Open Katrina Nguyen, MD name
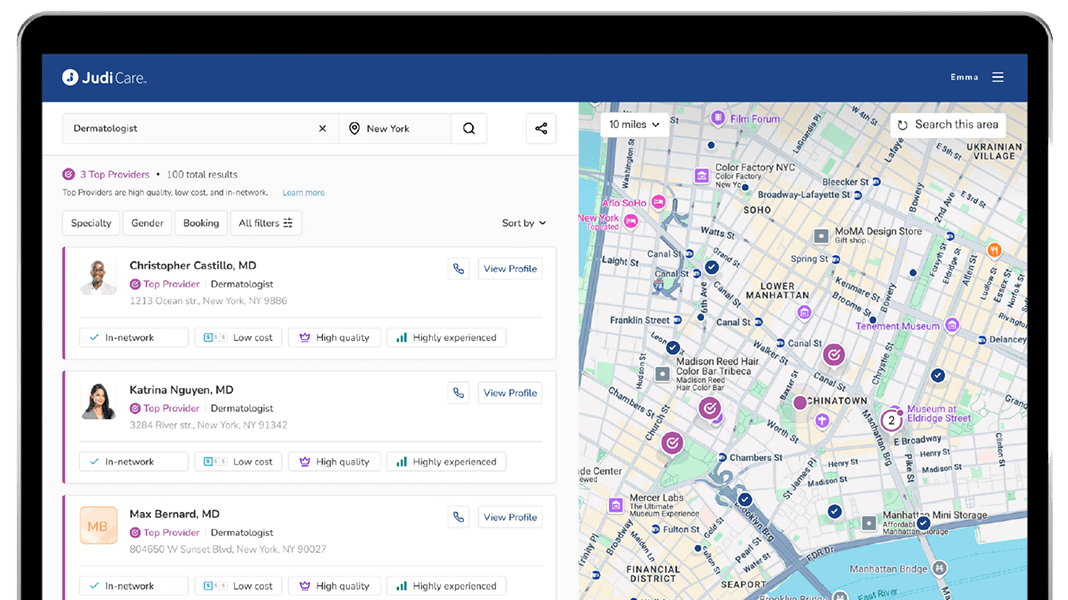1068x600 pixels. click(181, 390)
